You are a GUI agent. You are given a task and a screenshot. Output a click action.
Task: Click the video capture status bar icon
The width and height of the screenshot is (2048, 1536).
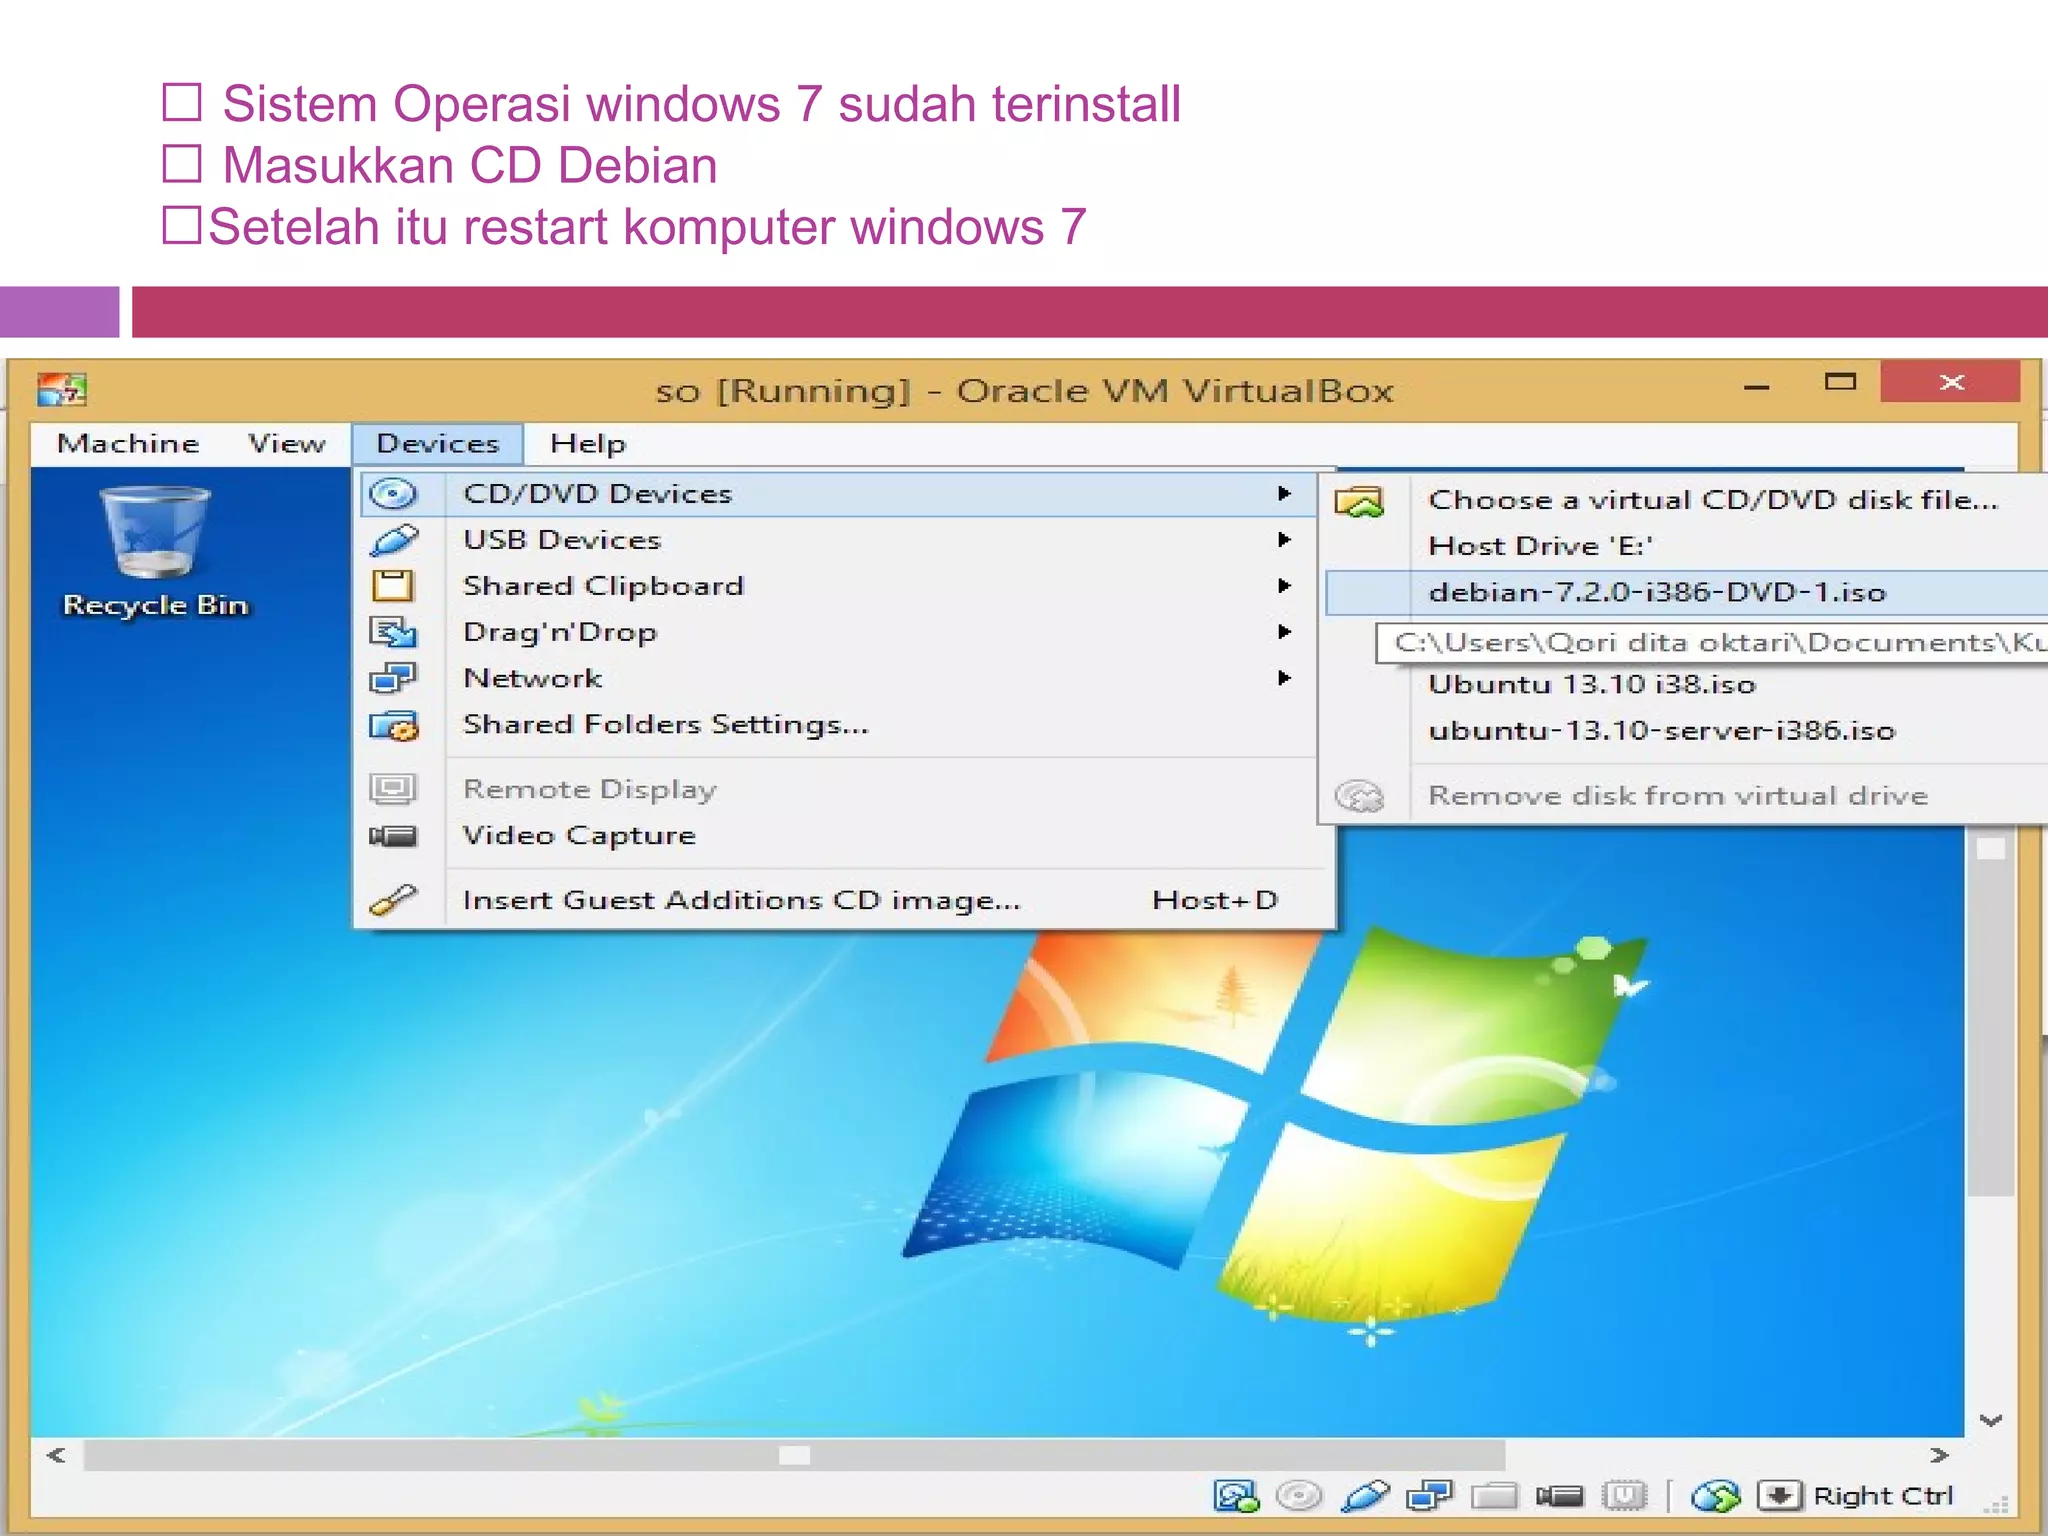coord(1559,1495)
